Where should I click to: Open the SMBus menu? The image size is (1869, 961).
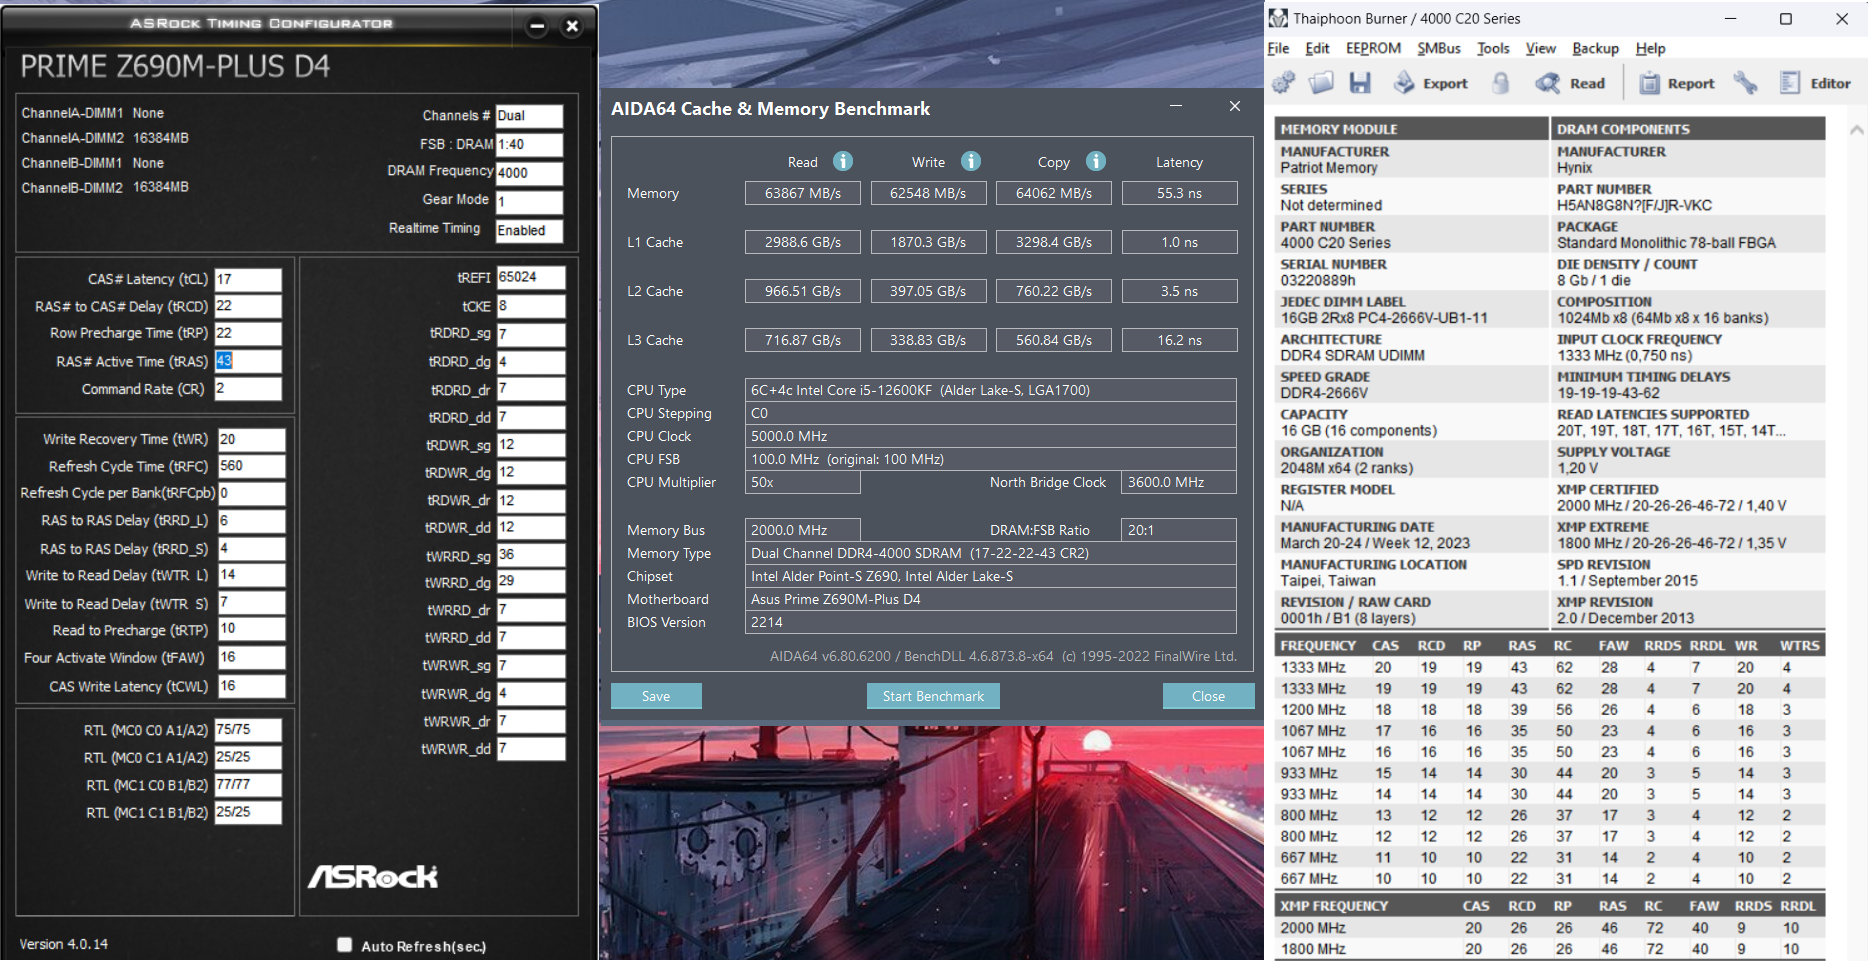pos(1438,48)
